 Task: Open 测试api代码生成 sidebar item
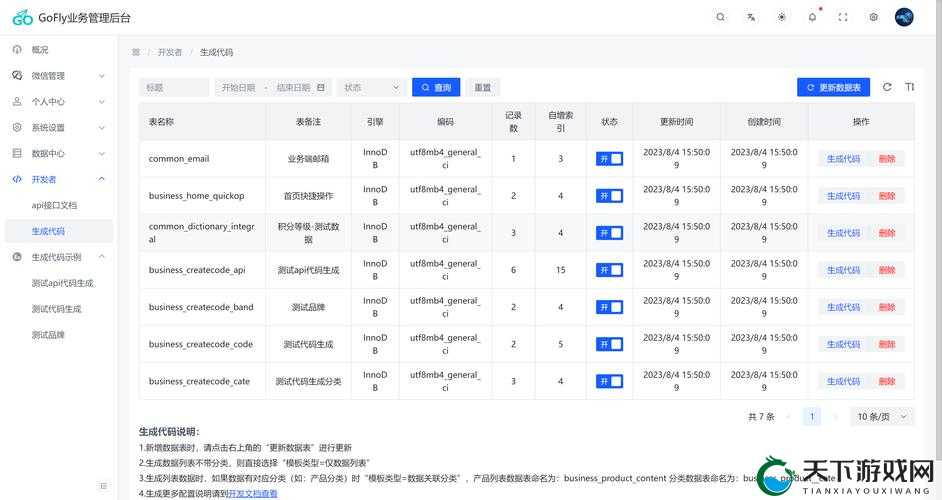pos(59,282)
